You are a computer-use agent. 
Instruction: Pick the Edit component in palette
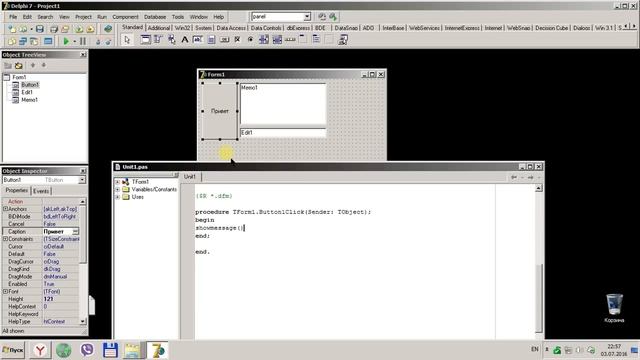coord(198,40)
